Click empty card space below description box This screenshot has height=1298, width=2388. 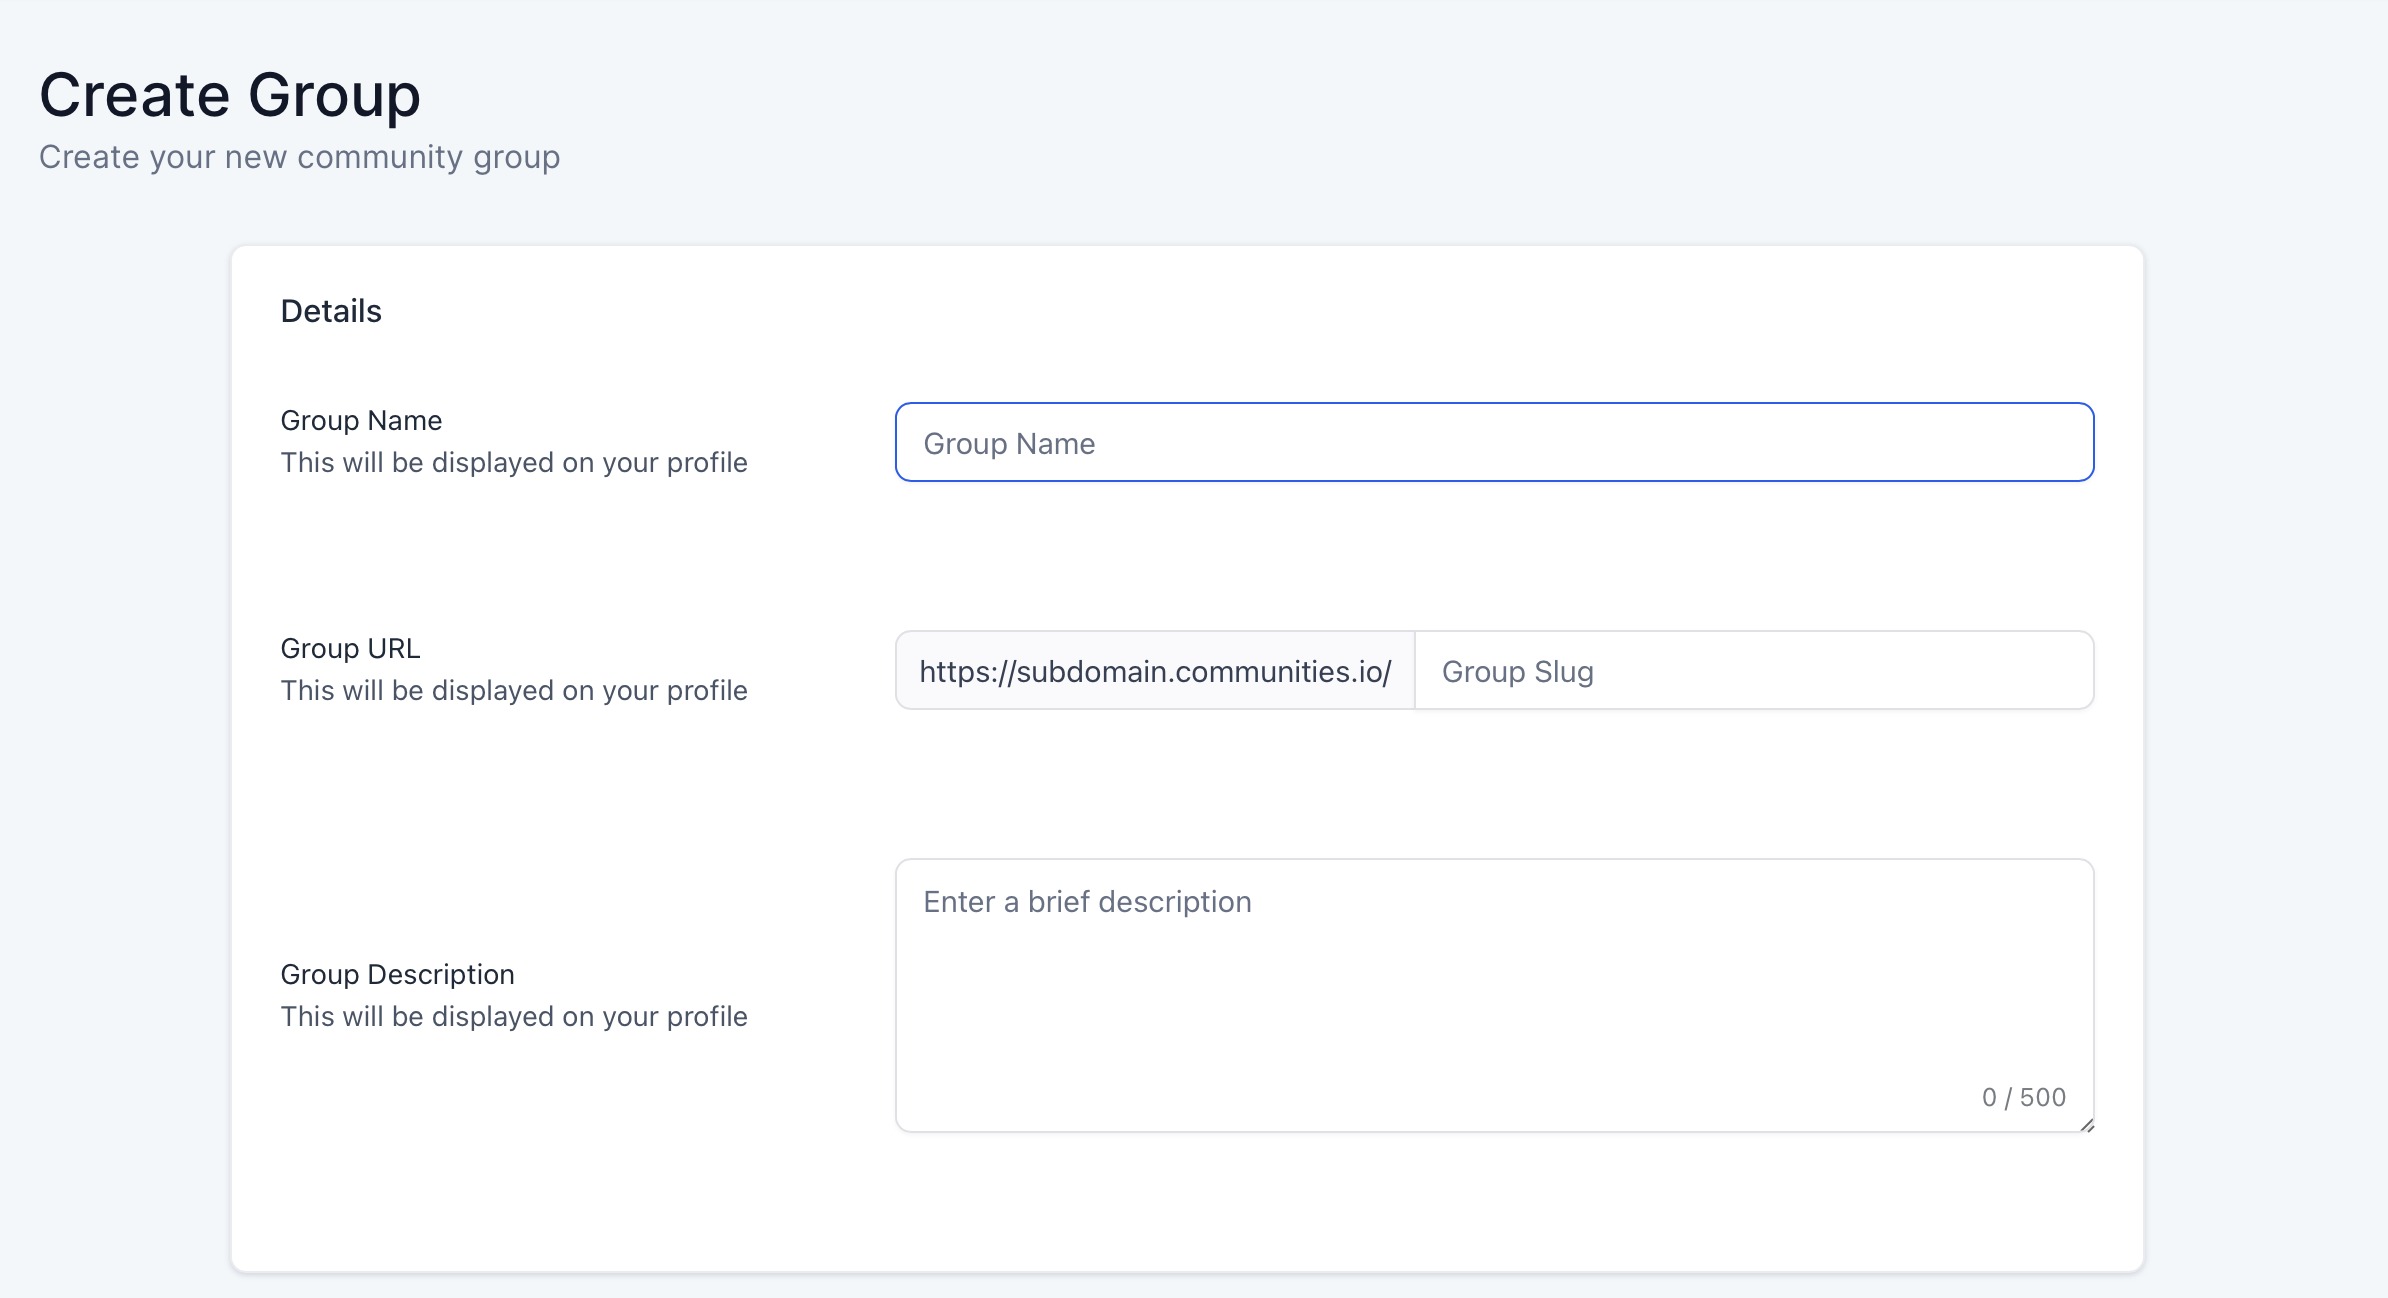(x=1186, y=1205)
